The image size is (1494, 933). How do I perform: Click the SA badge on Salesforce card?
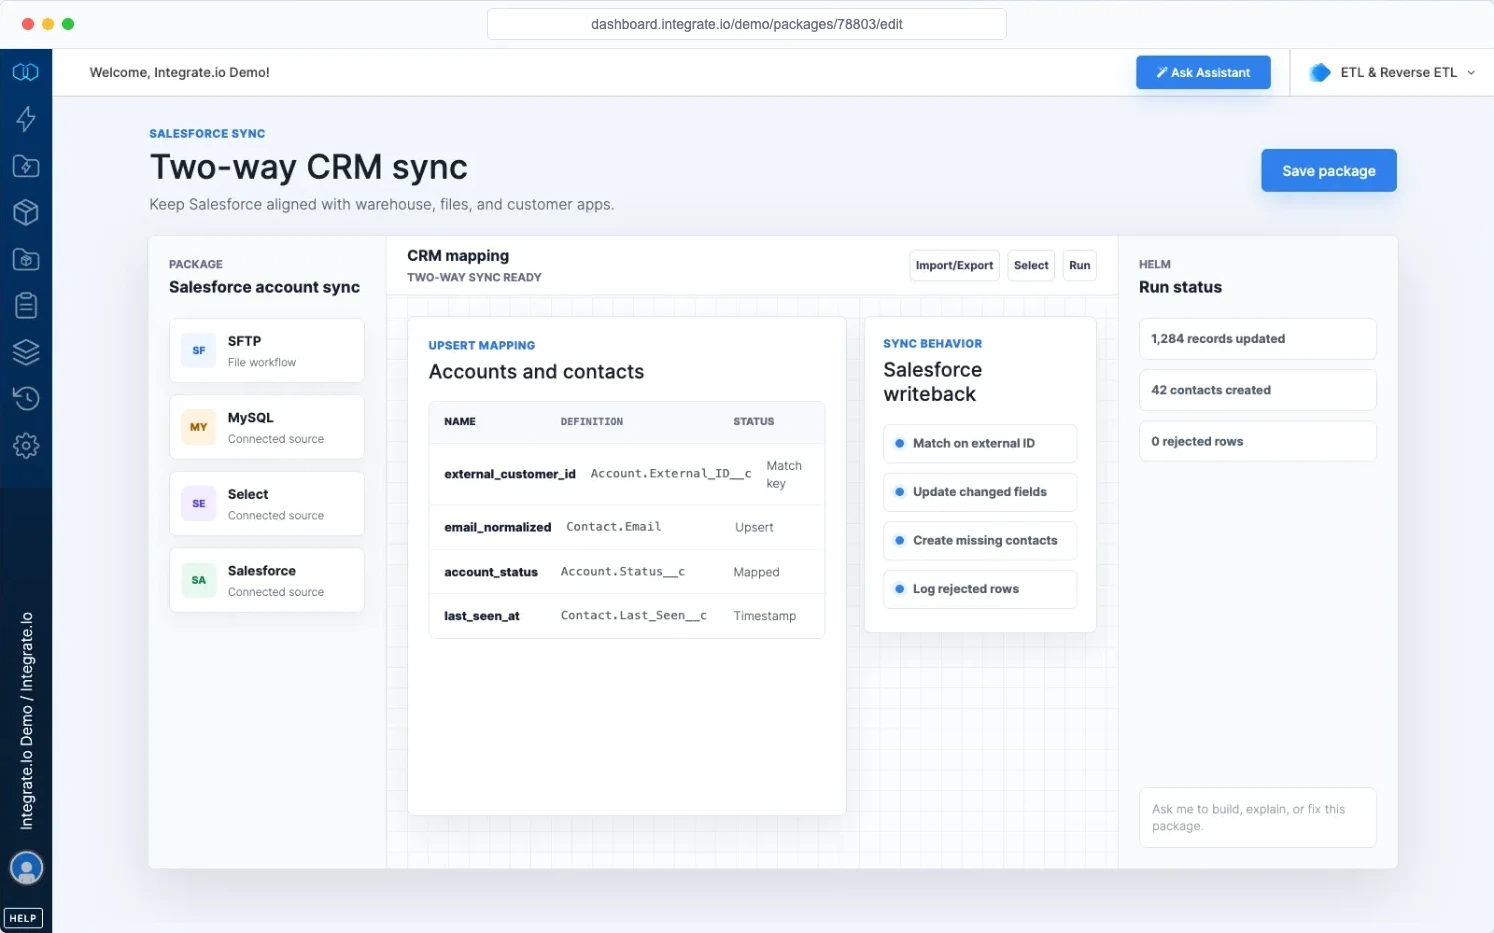click(199, 580)
